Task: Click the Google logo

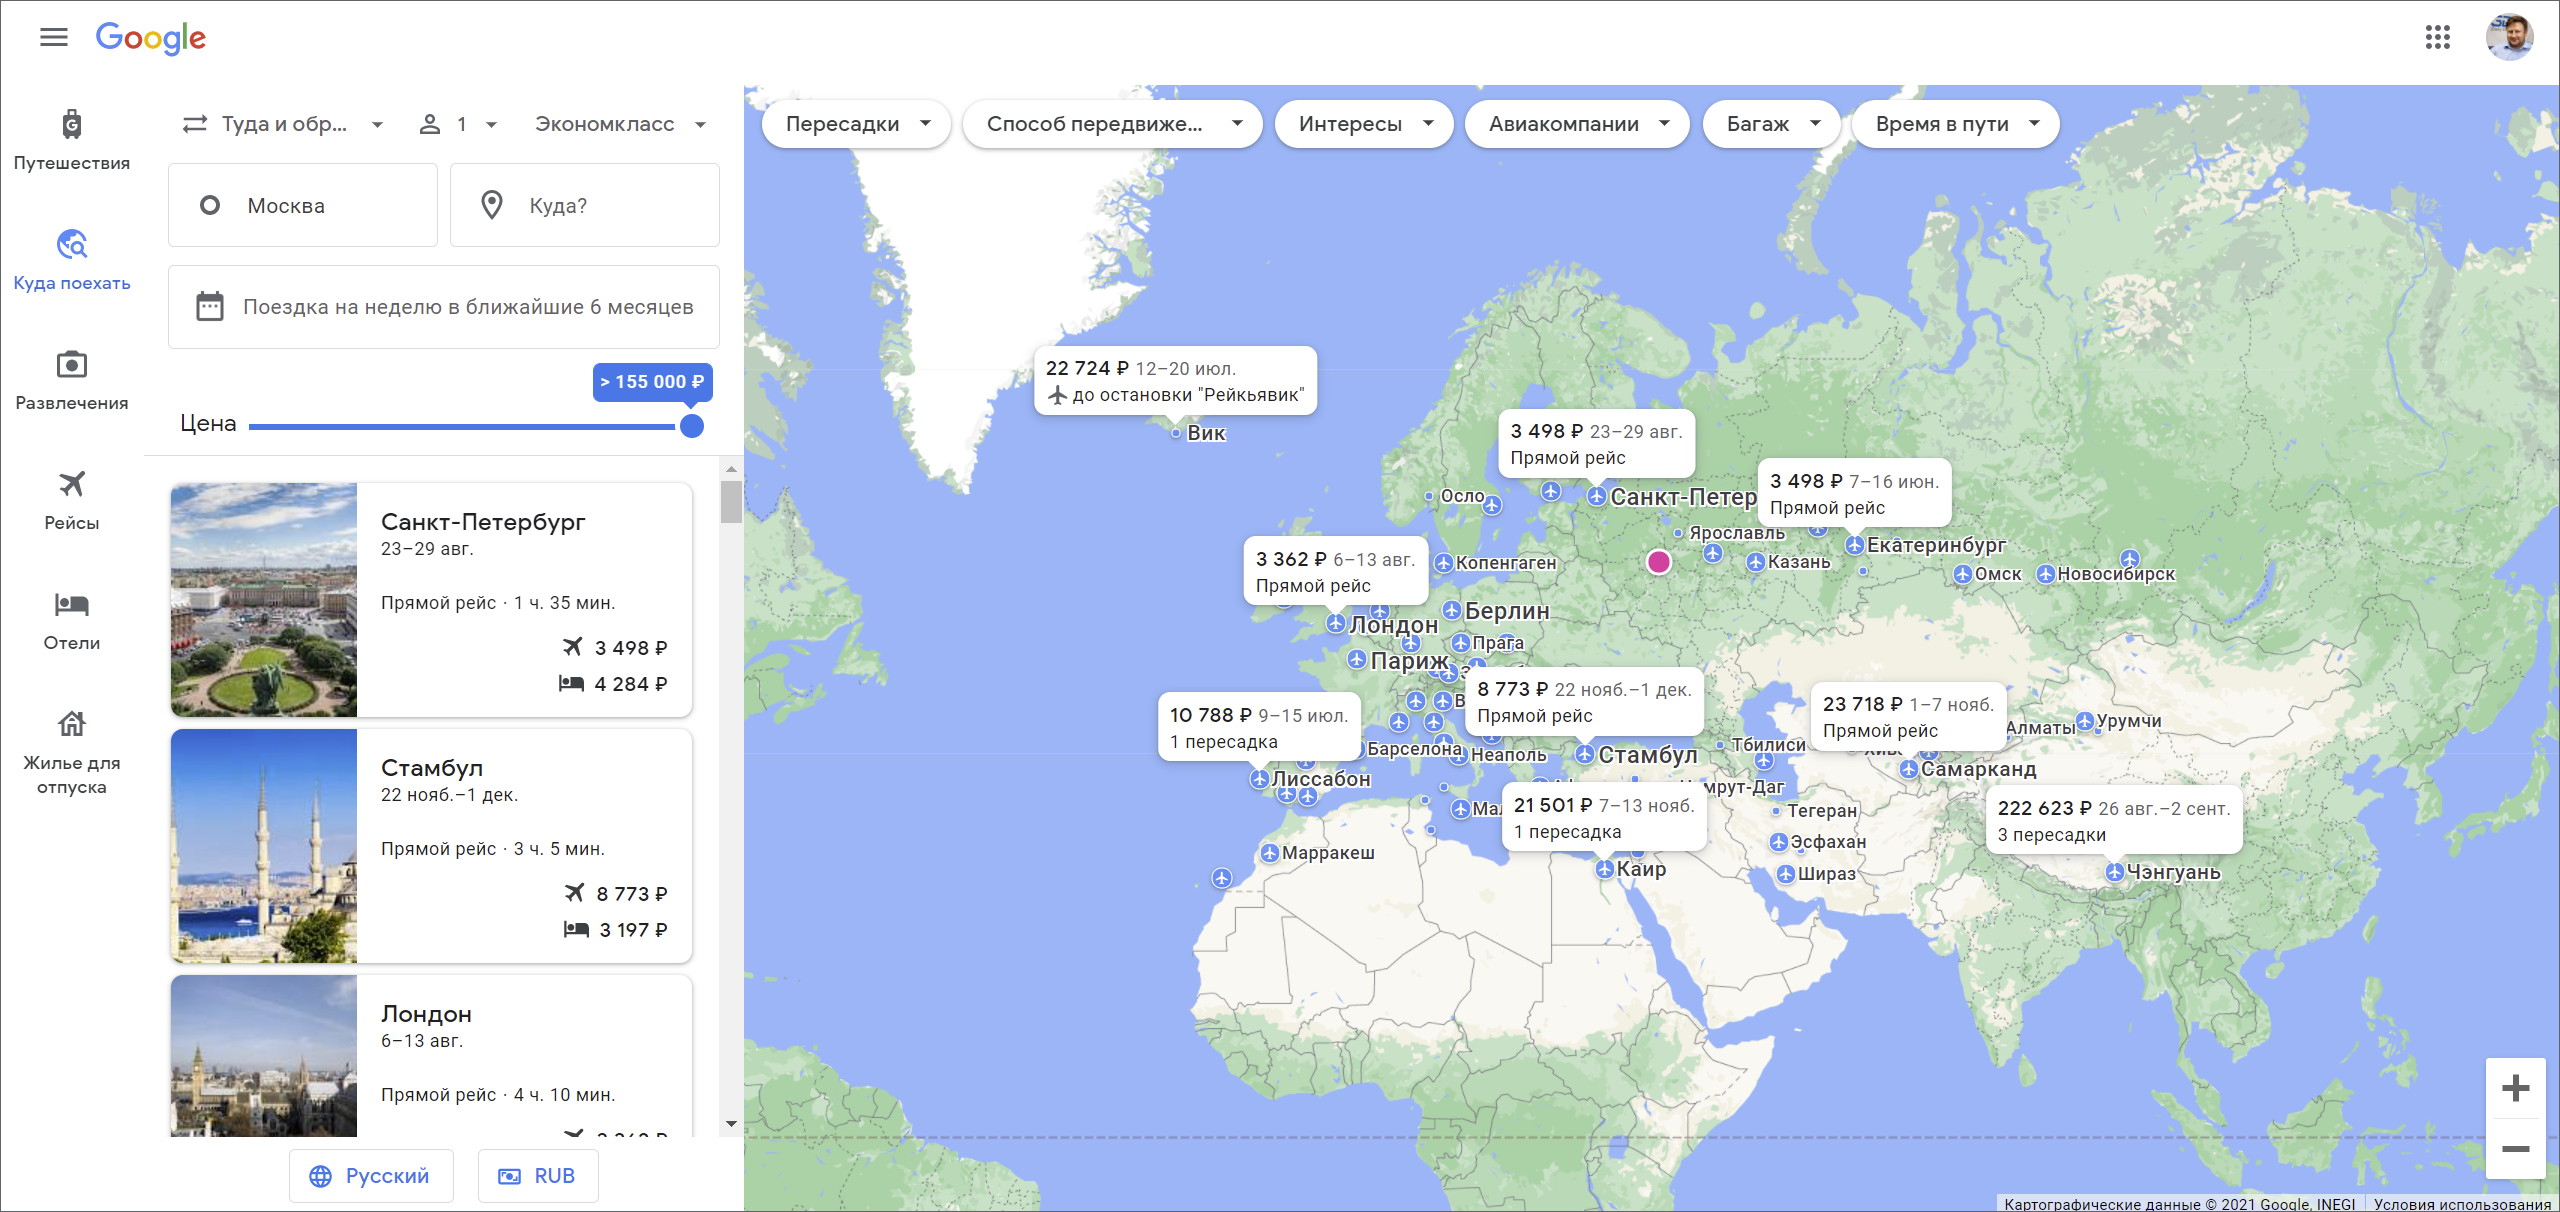Action: pyautogui.click(x=151, y=38)
